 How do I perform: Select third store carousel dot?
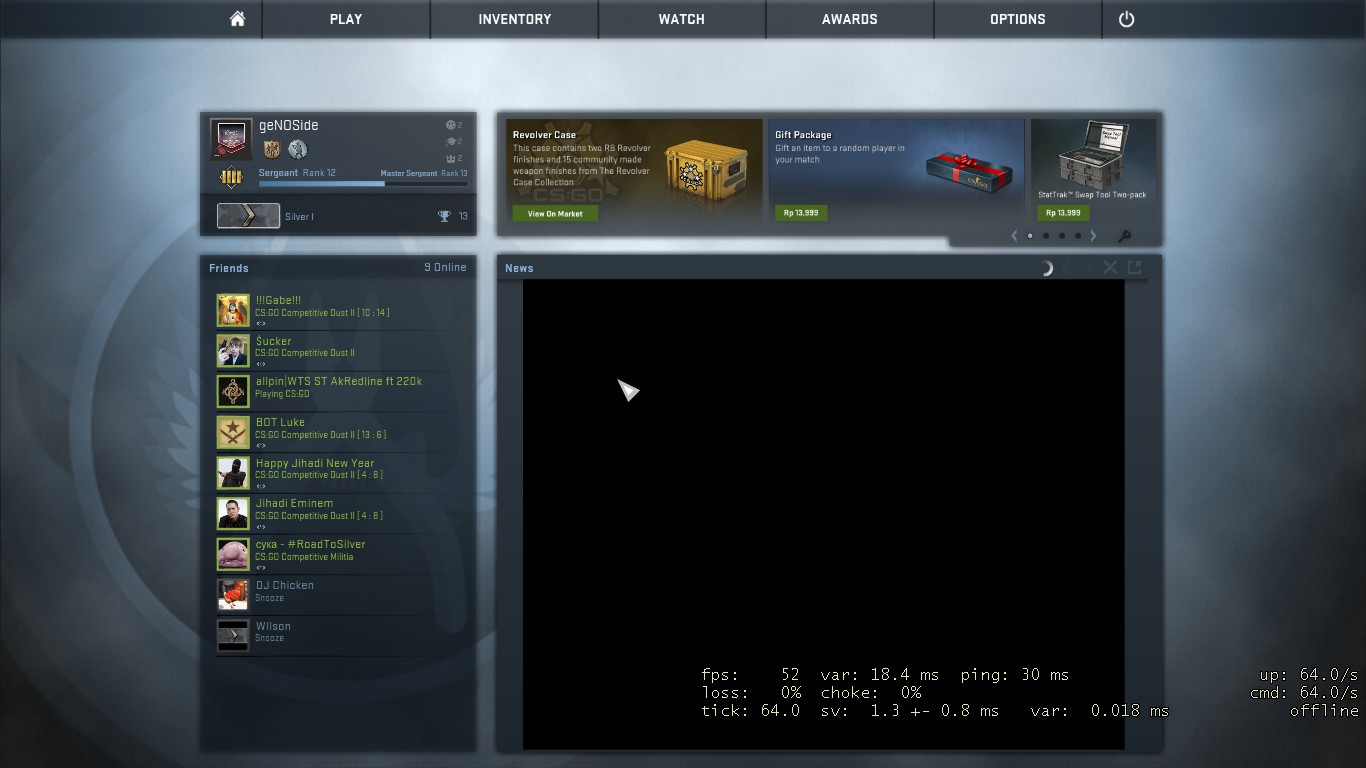[x=1062, y=236]
